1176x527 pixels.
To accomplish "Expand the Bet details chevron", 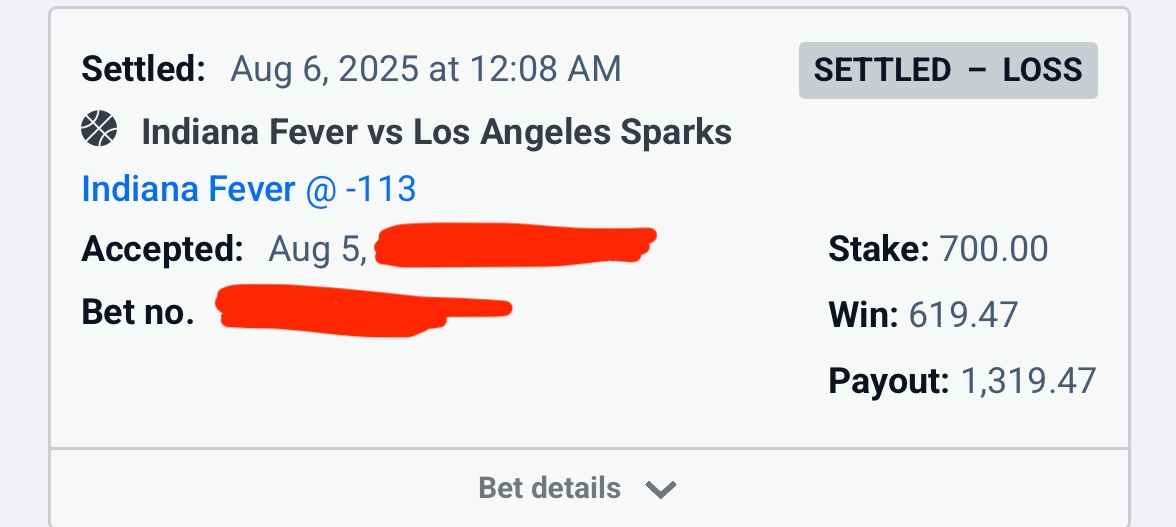I will pyautogui.click(x=661, y=489).
